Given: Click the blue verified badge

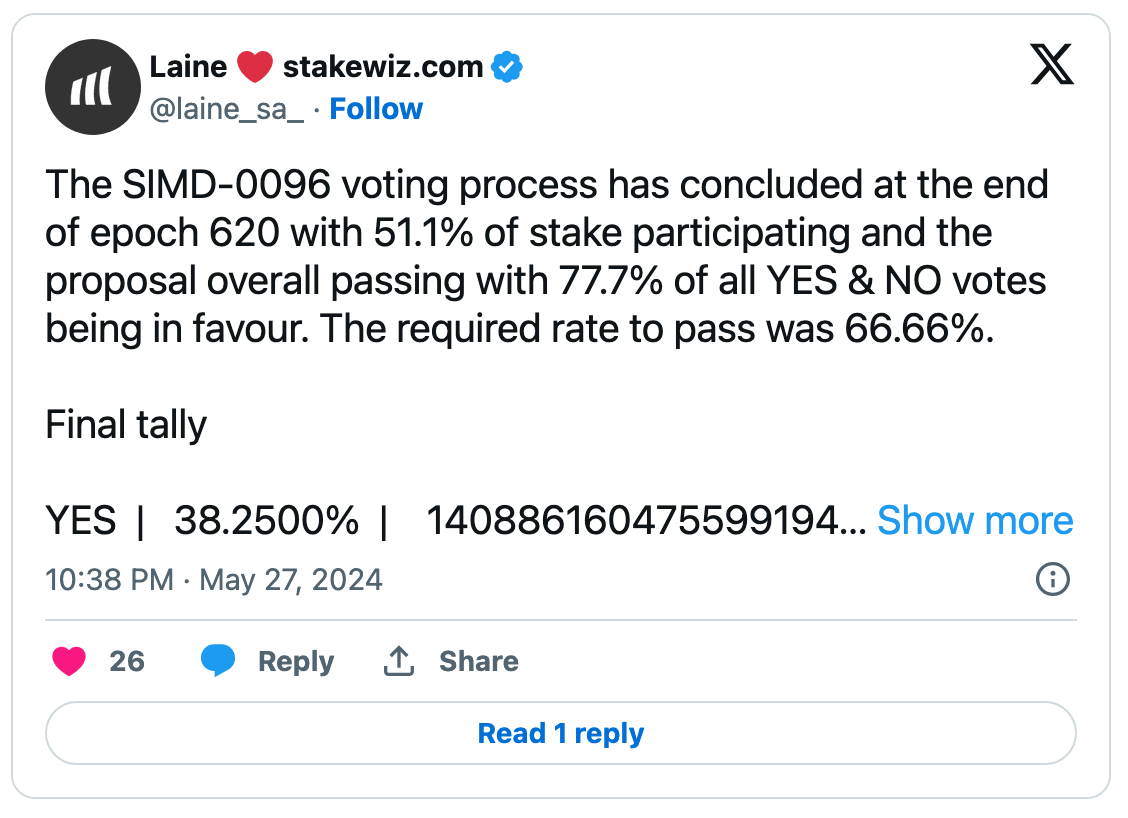Looking at the screenshot, I should click(x=508, y=68).
